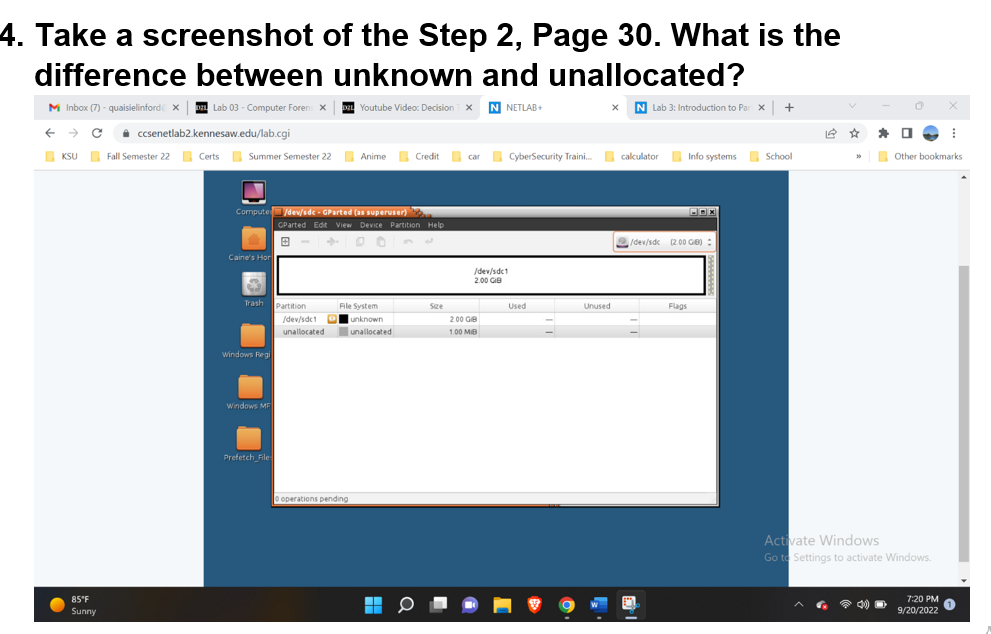Click the Apply operations icon in GParted

tap(430, 241)
